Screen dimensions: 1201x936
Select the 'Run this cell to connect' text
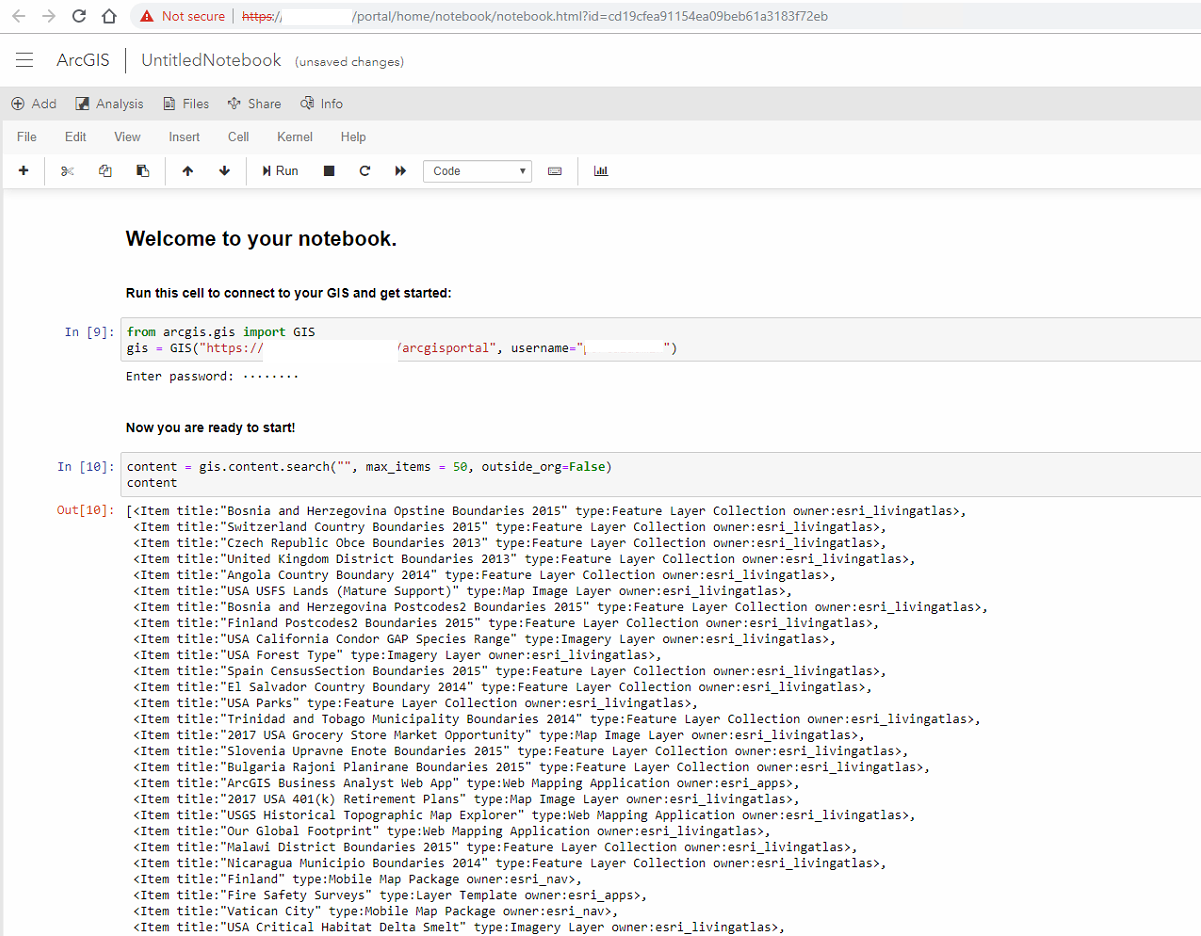(x=289, y=293)
